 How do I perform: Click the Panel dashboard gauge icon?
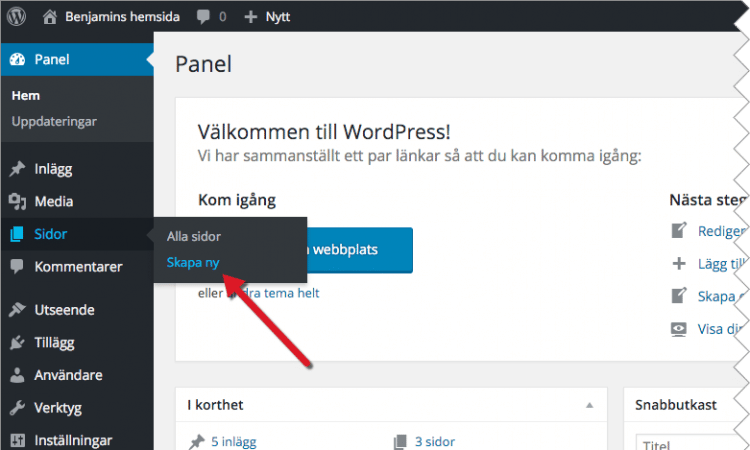point(18,59)
